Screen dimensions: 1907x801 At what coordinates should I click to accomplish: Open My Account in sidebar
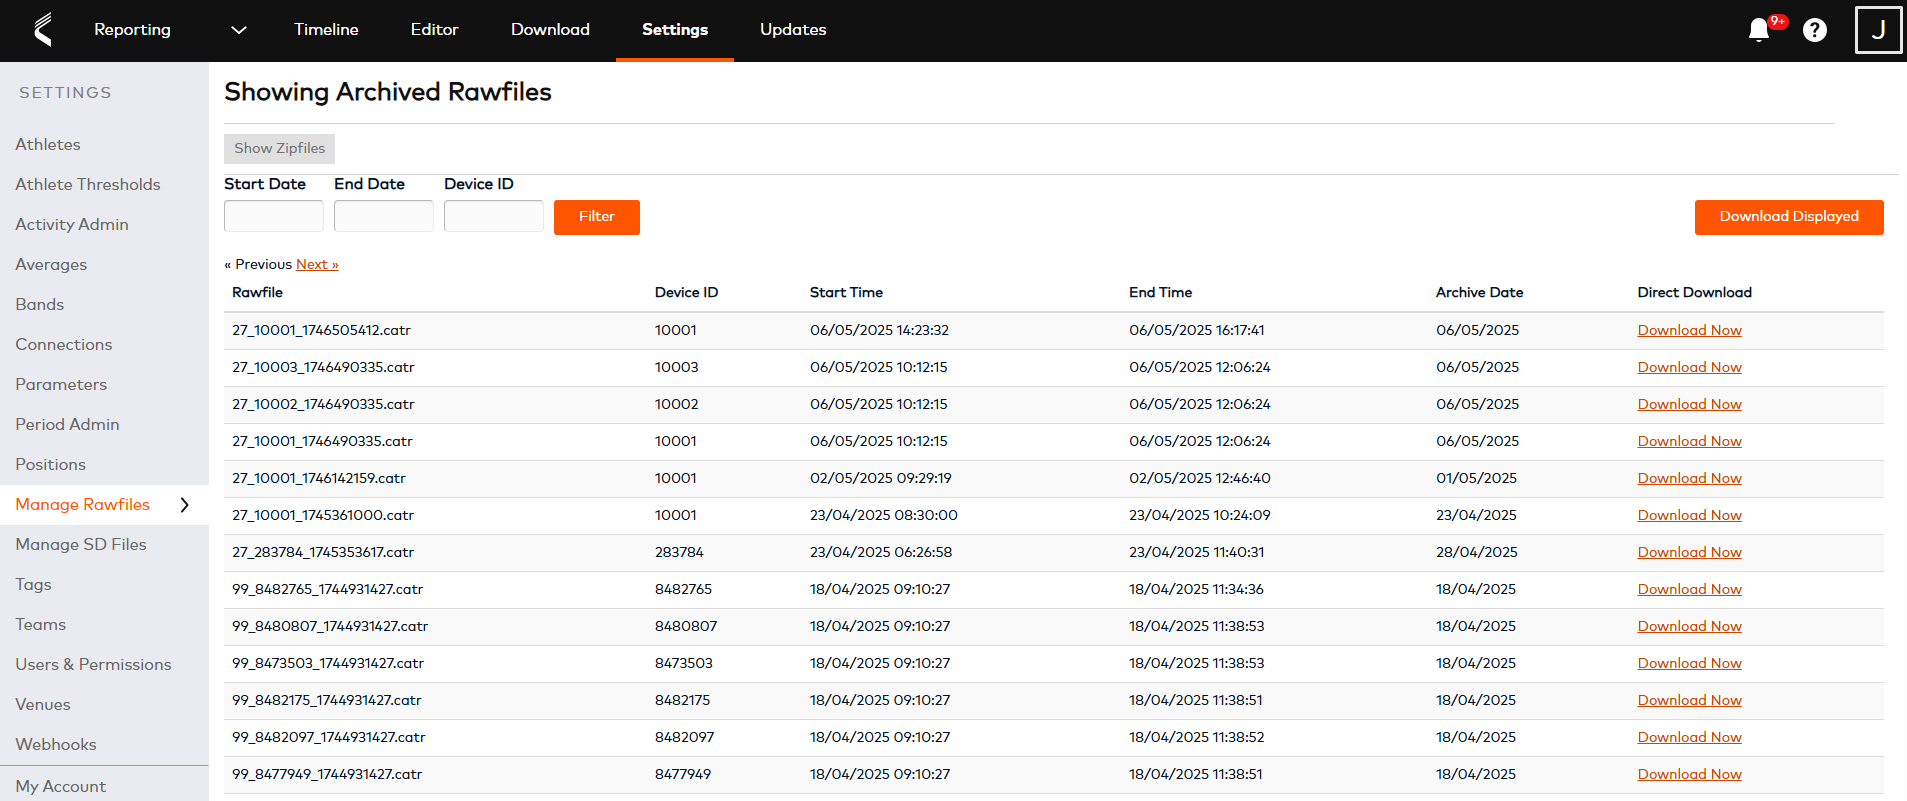(x=61, y=787)
